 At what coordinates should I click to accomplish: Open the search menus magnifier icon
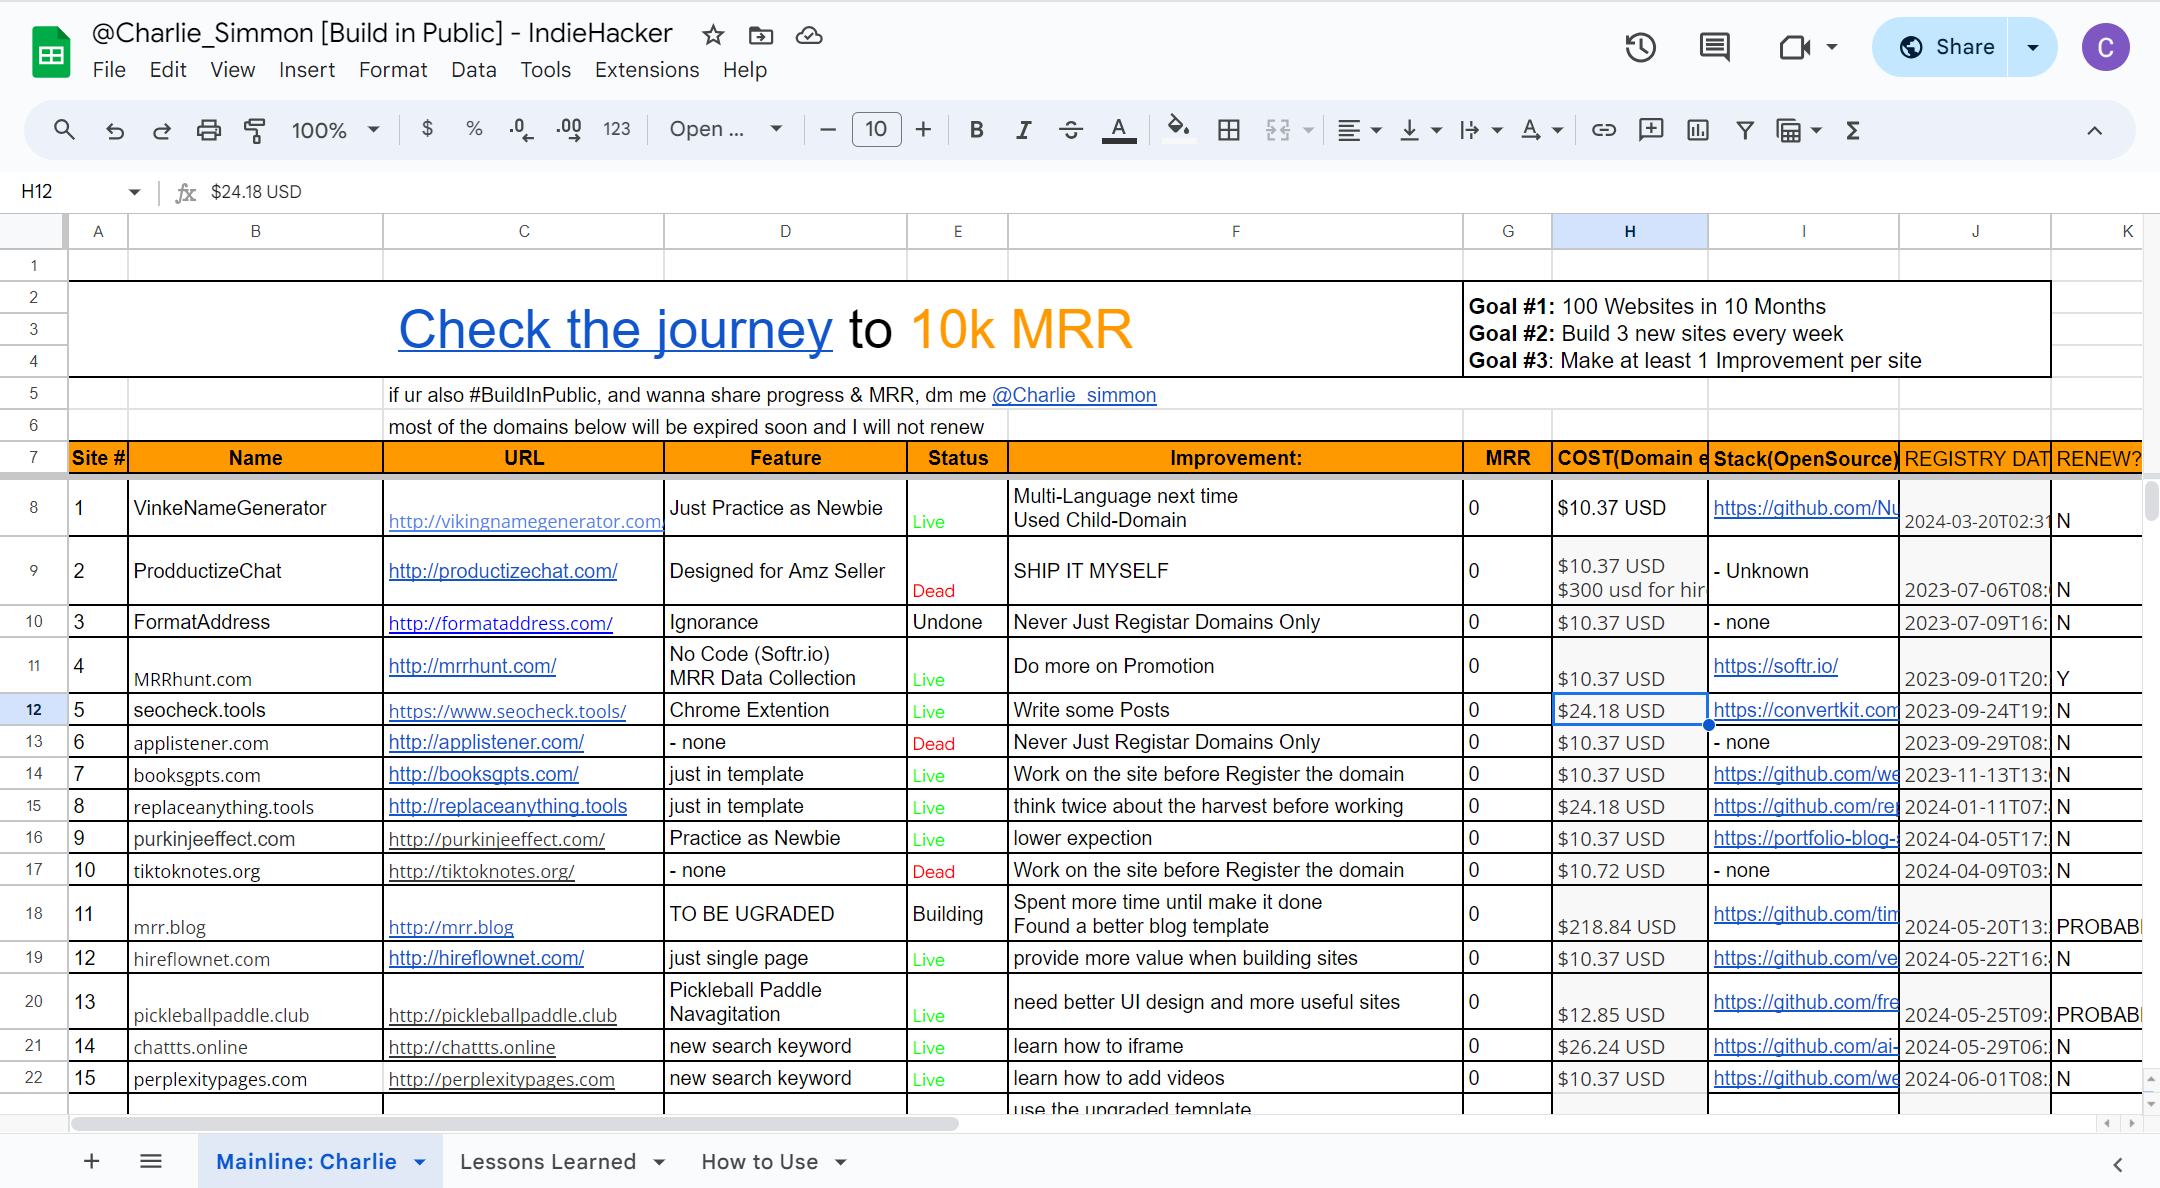click(64, 130)
